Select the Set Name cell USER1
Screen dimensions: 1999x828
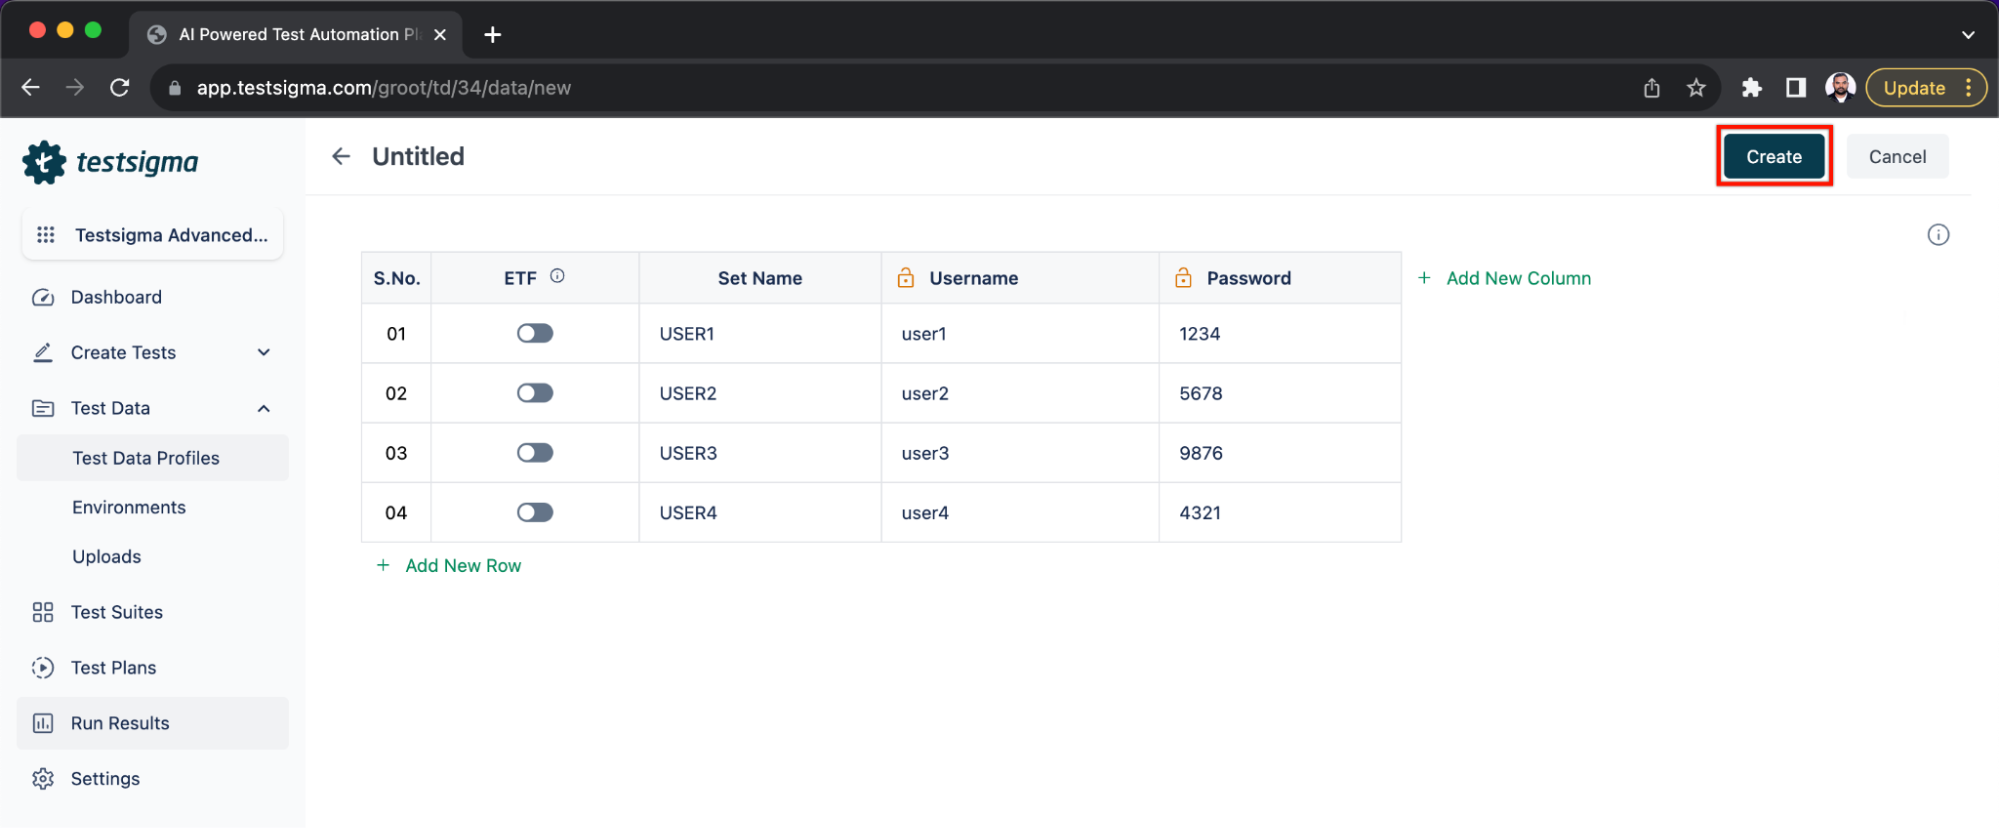coord(760,333)
